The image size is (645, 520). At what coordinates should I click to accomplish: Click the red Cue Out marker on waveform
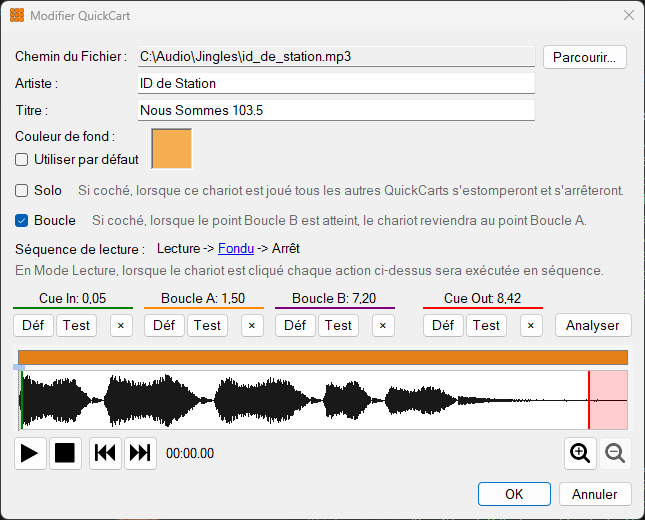tap(589, 400)
